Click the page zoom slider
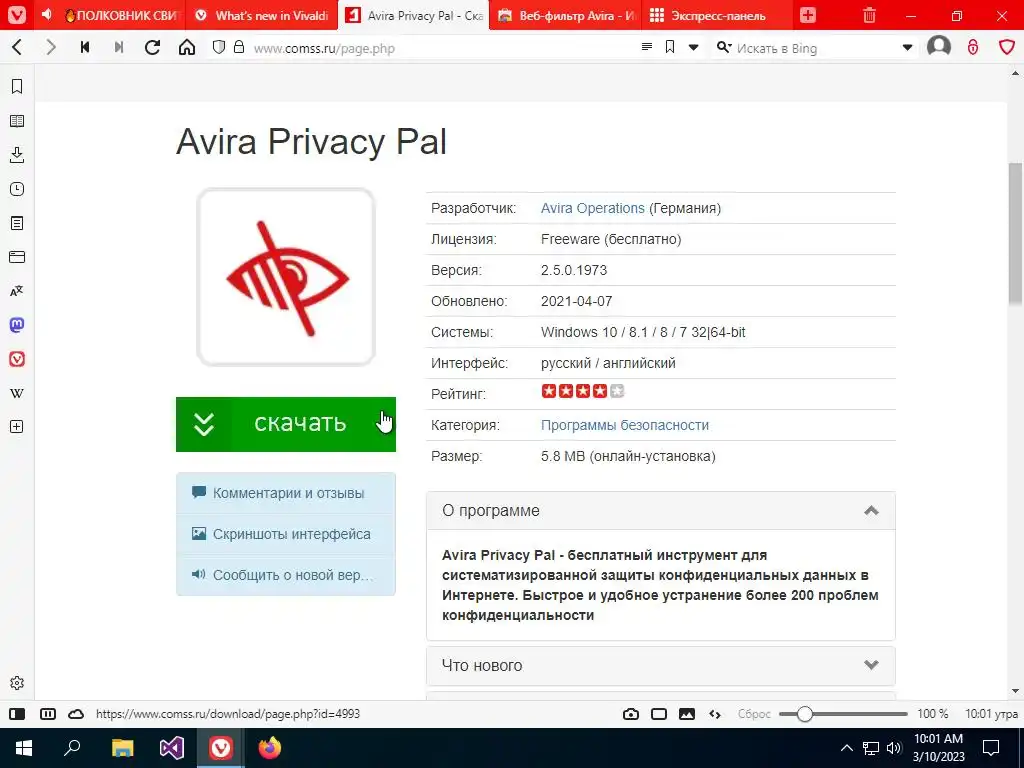The image size is (1024, 768). [843, 714]
